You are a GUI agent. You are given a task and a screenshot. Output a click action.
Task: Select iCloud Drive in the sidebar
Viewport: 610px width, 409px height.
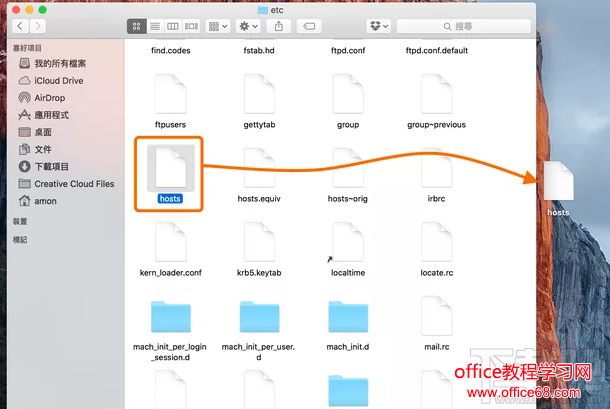[58, 80]
